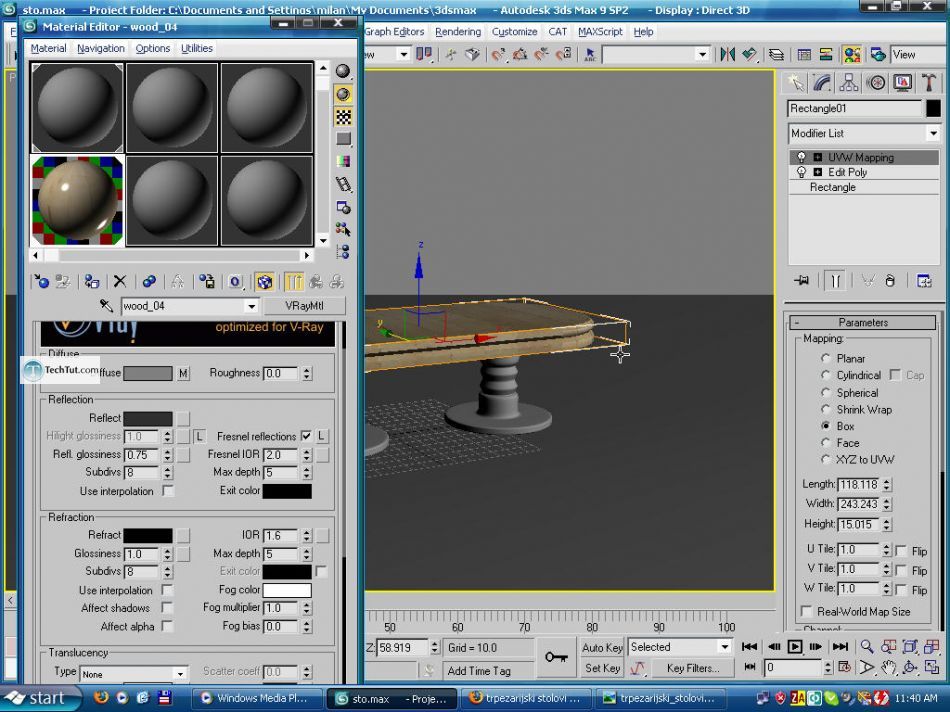Open the Selected key filter dropdown
Image resolution: width=950 pixels, height=712 pixels.
(725, 647)
